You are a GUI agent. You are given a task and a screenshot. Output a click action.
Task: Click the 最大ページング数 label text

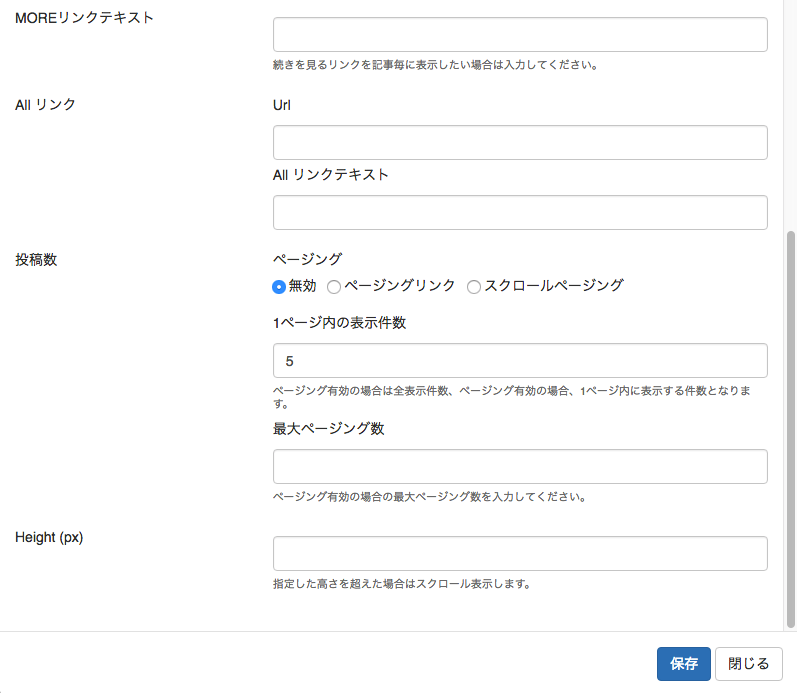click(328, 429)
